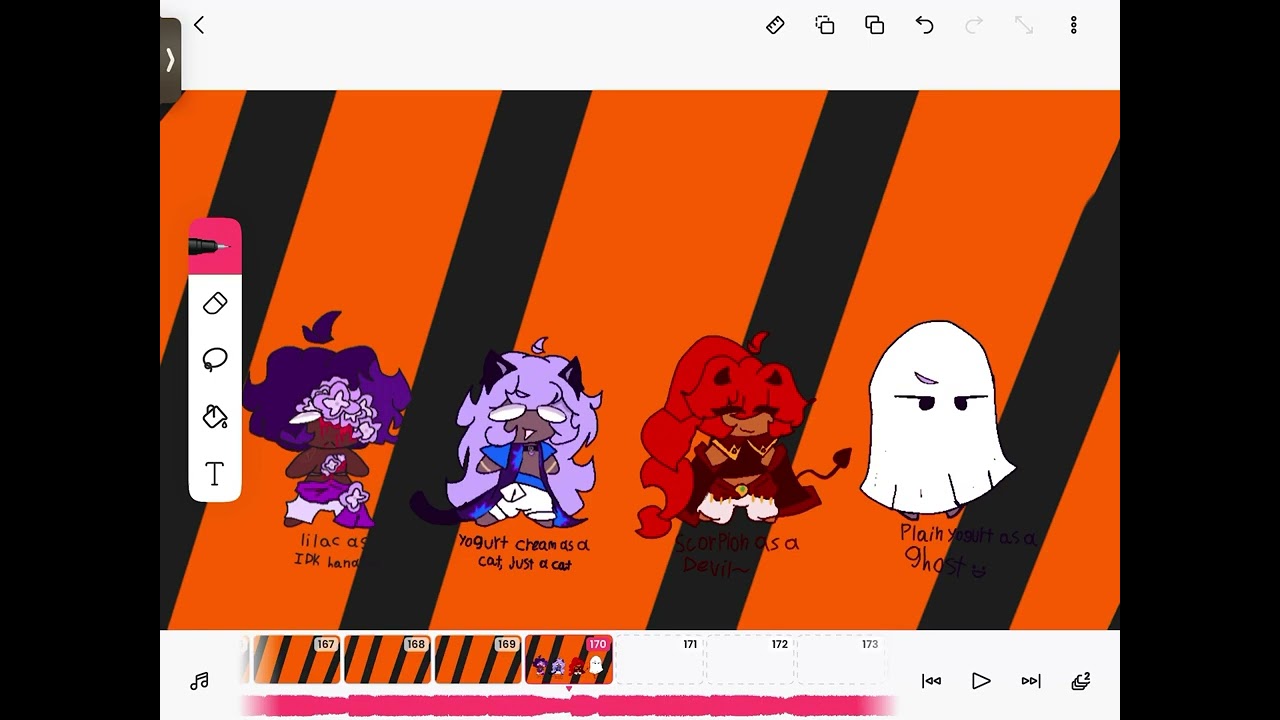This screenshot has width=1280, height=720.
Task: Play the animation
Action: point(981,681)
